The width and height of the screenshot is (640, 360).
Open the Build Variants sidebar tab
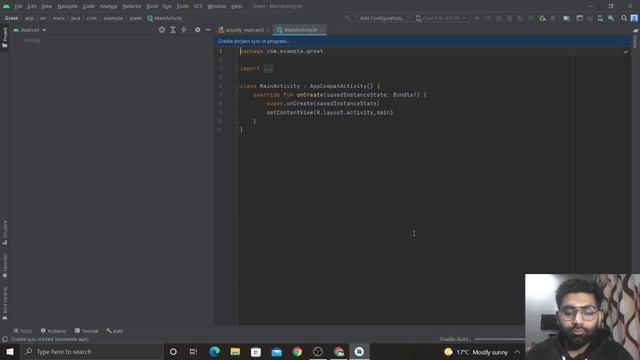[5, 303]
